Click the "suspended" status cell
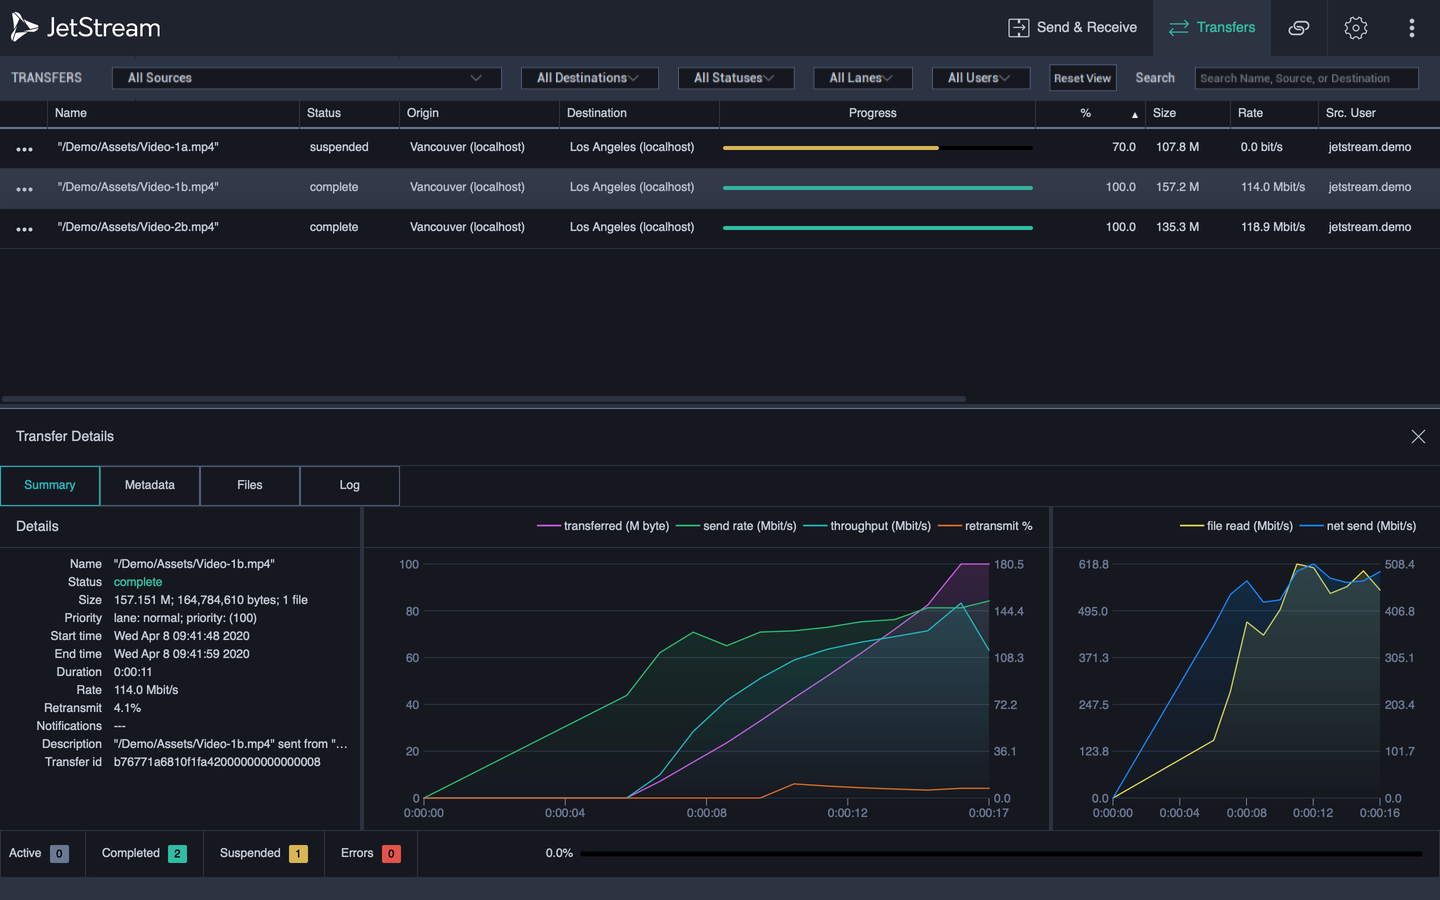Viewport: 1440px width, 900px height. tap(339, 147)
